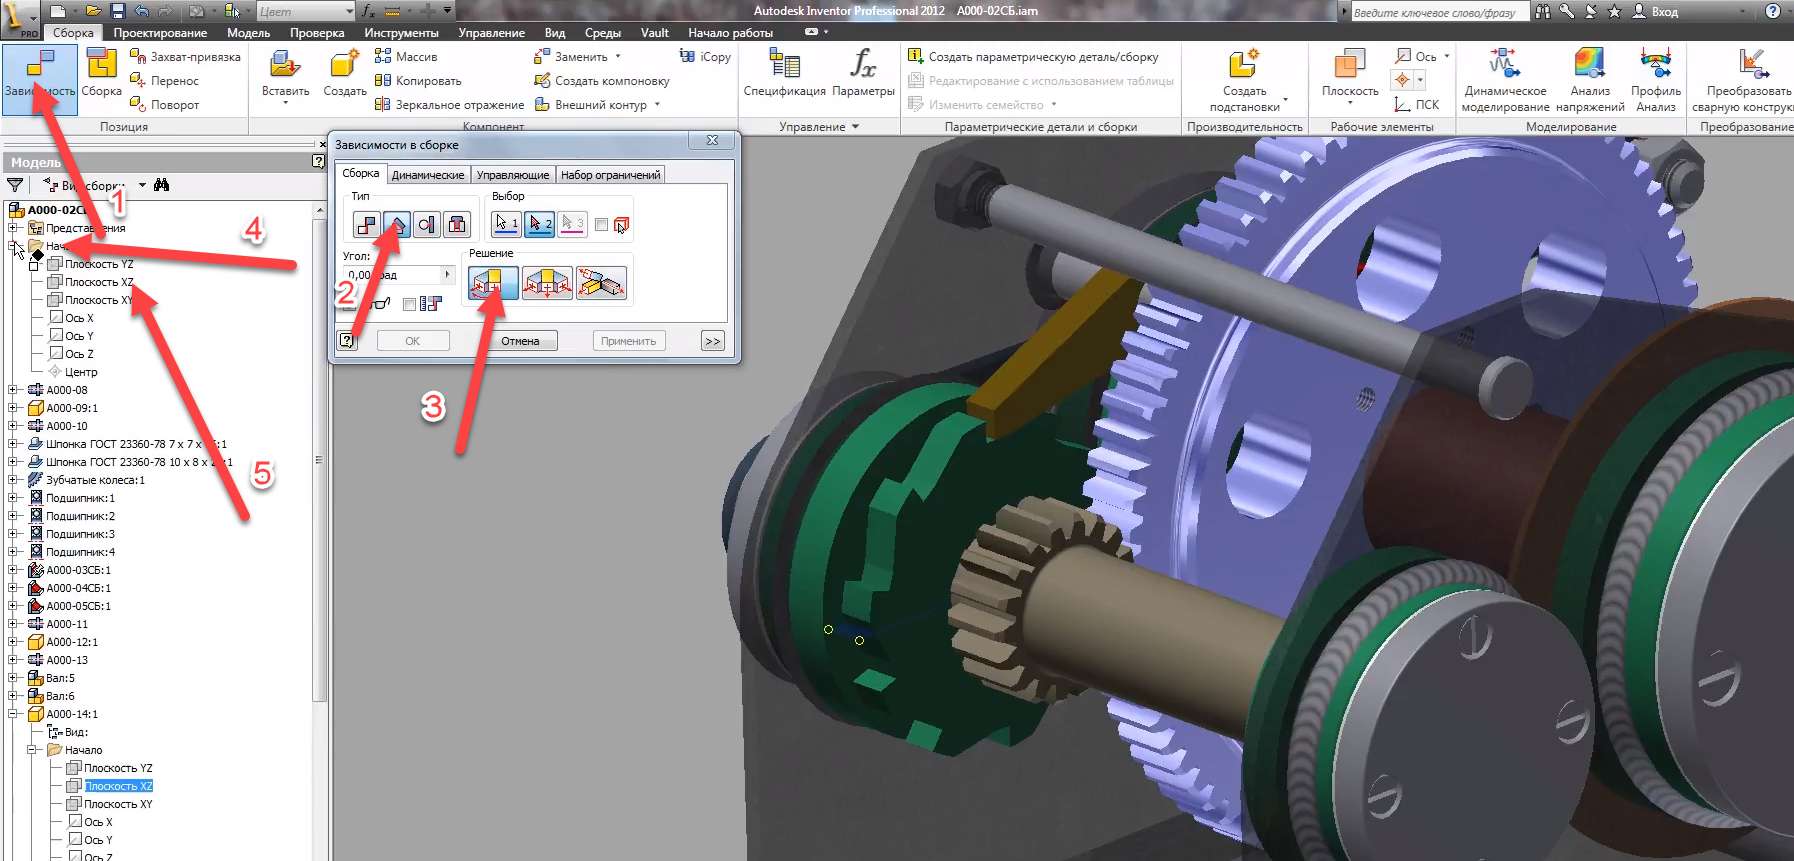Click the binoculars find icon in browser
This screenshot has width=1794, height=861.
tap(162, 185)
